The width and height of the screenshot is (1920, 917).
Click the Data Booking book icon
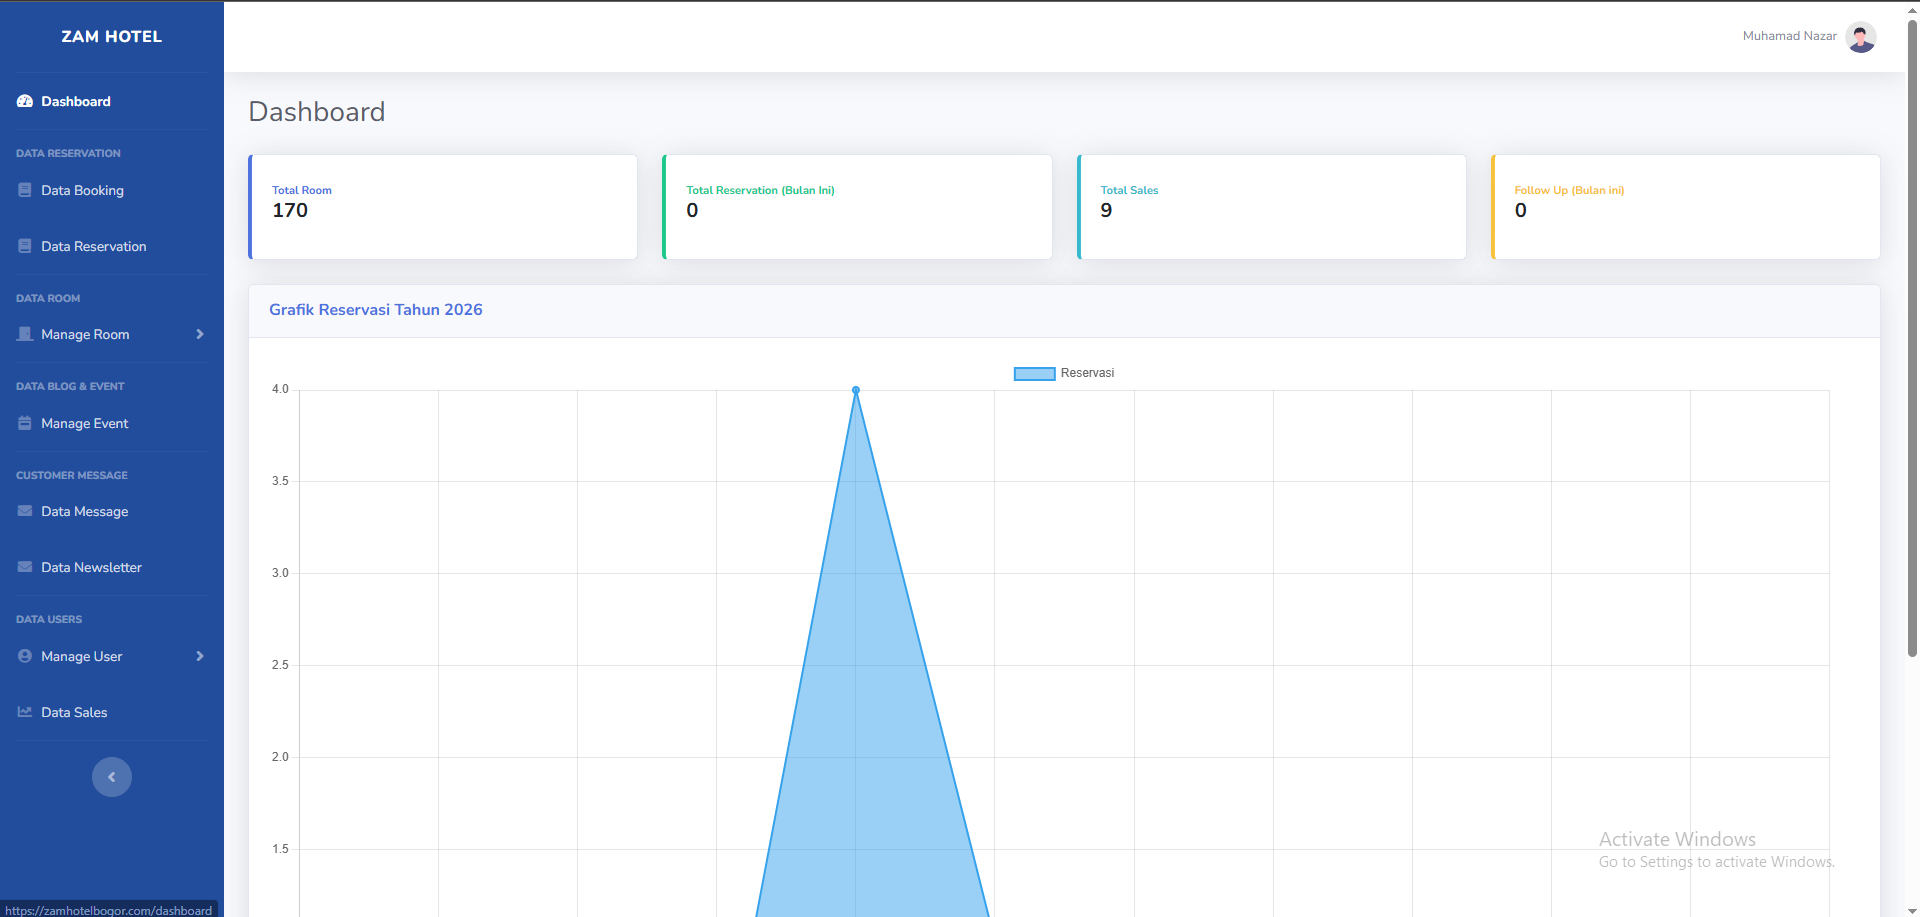tap(25, 190)
